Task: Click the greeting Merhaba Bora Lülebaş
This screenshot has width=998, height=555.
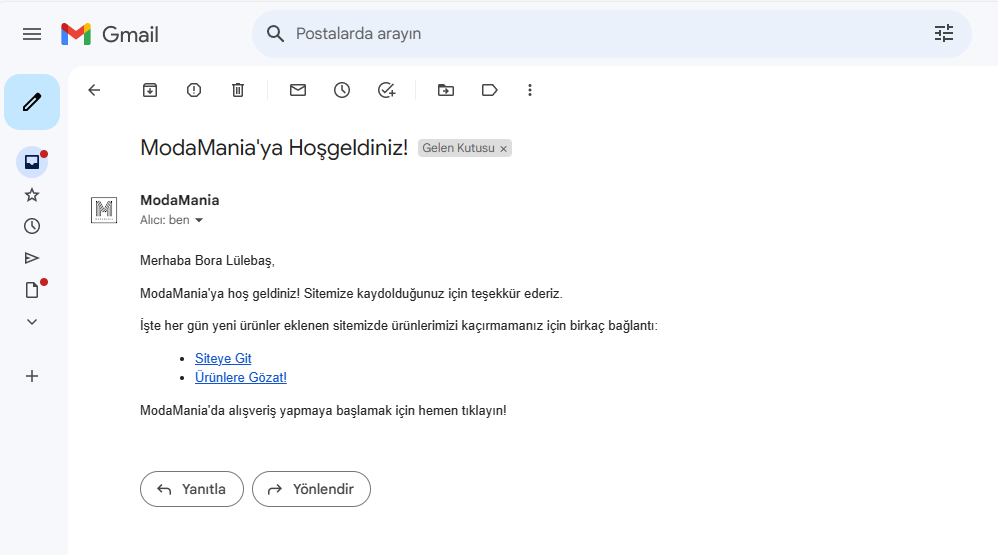Action: (x=207, y=260)
